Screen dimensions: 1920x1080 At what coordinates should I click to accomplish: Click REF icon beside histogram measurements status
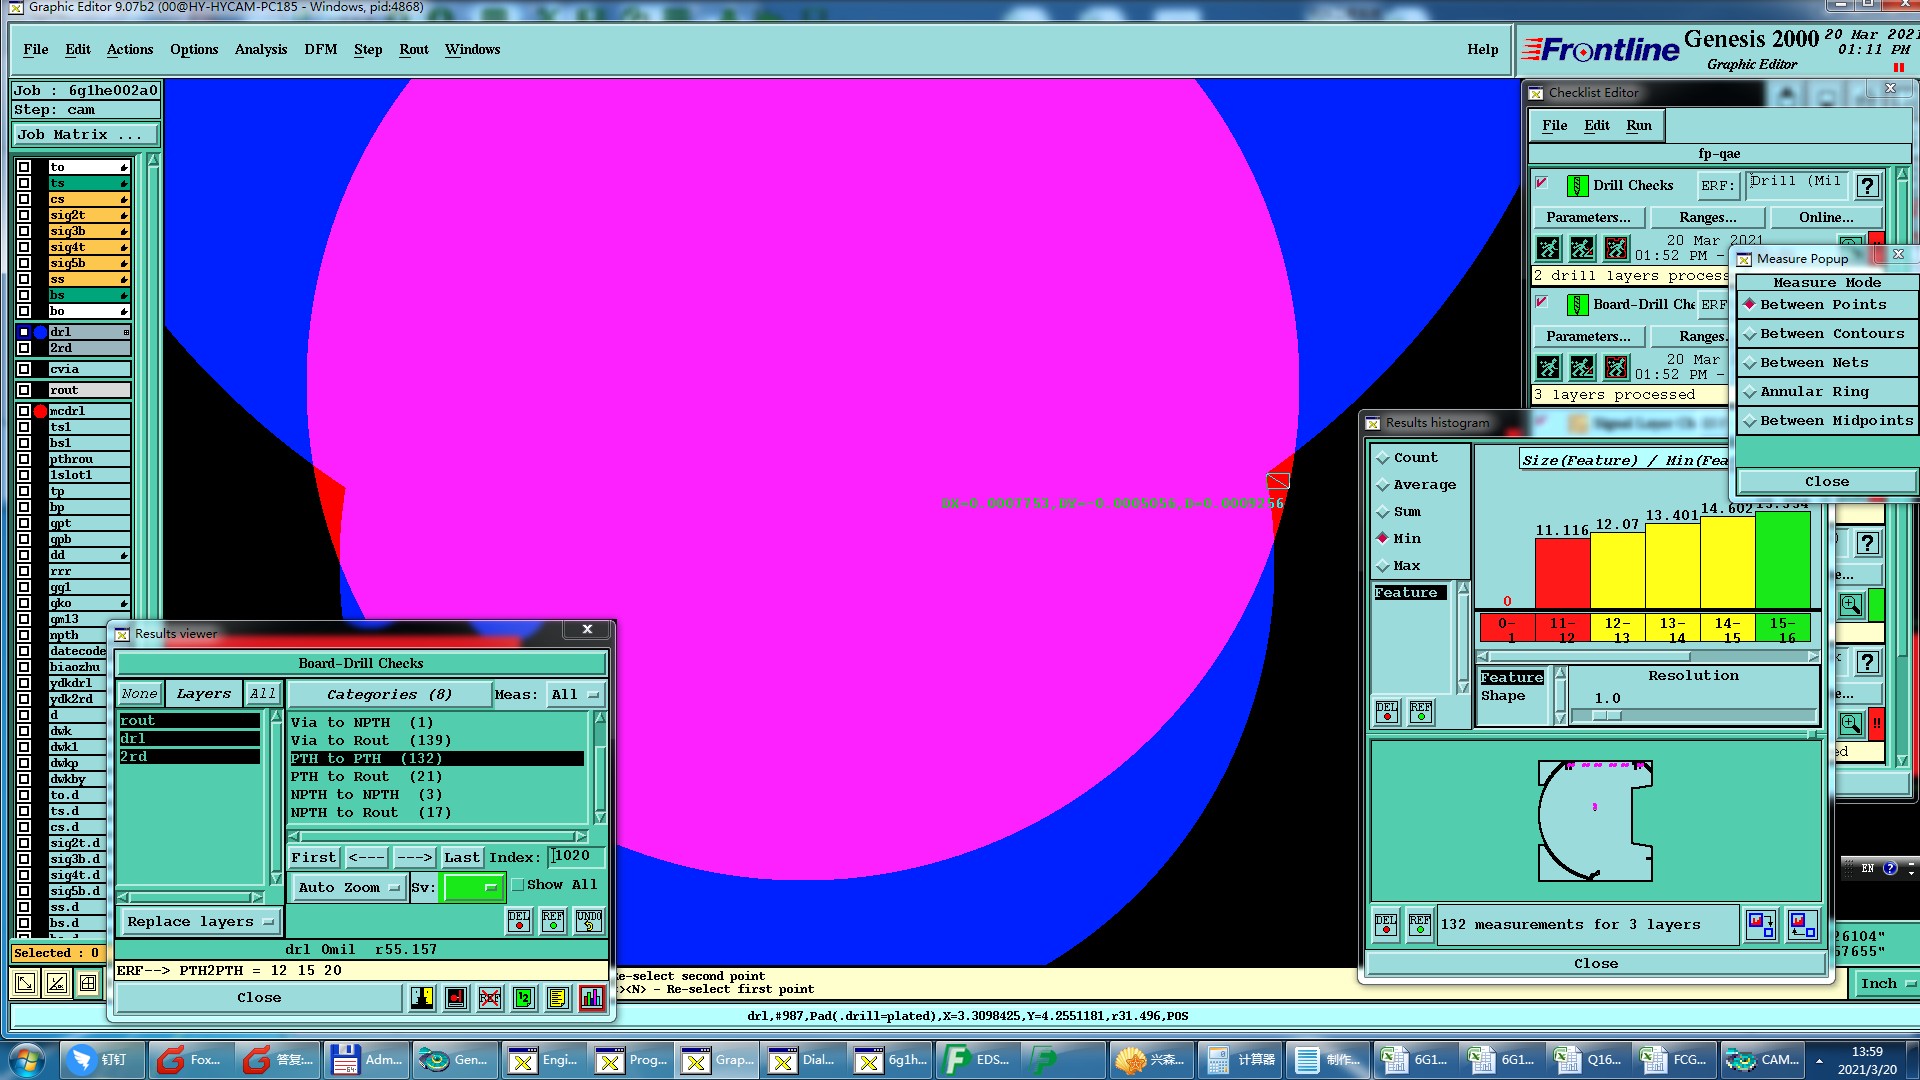click(x=1420, y=925)
